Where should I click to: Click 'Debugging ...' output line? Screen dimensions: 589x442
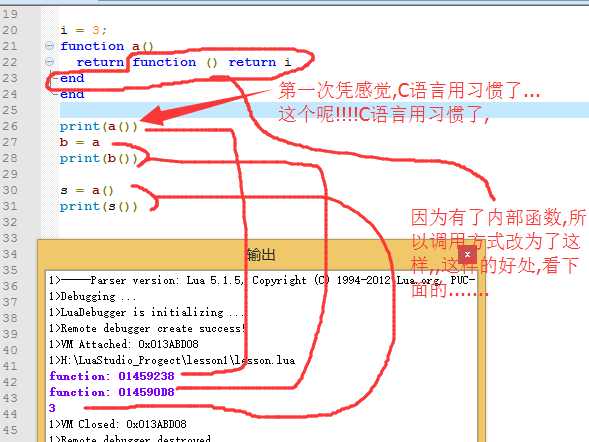(x=92, y=296)
